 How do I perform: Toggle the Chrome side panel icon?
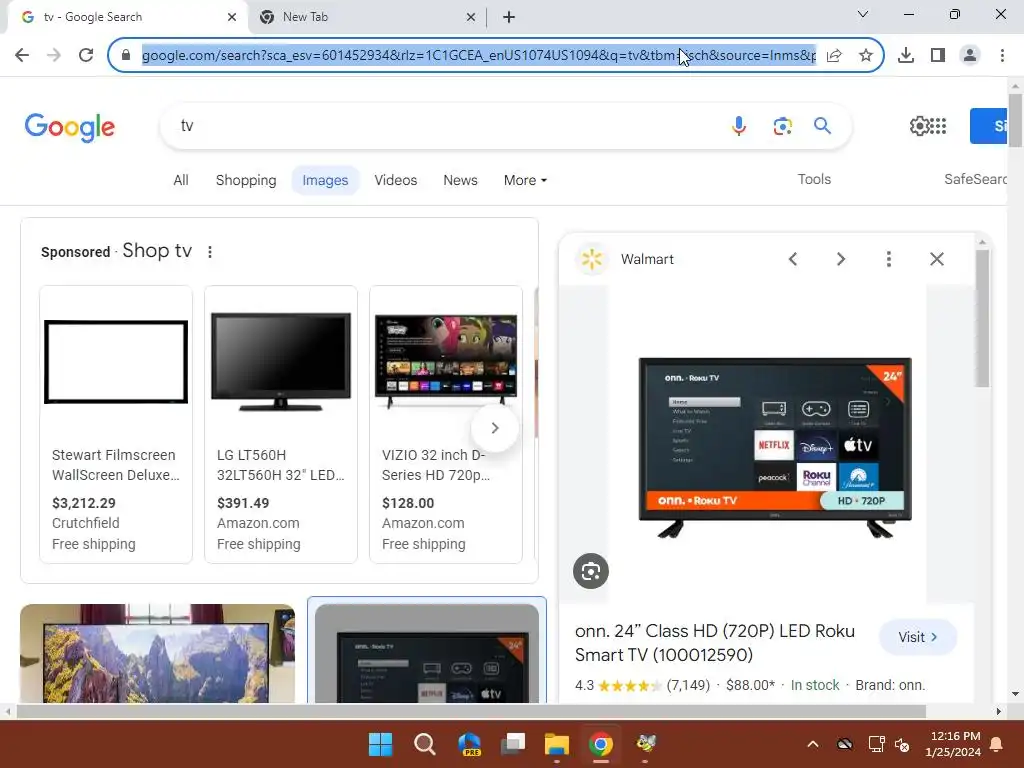tap(938, 55)
